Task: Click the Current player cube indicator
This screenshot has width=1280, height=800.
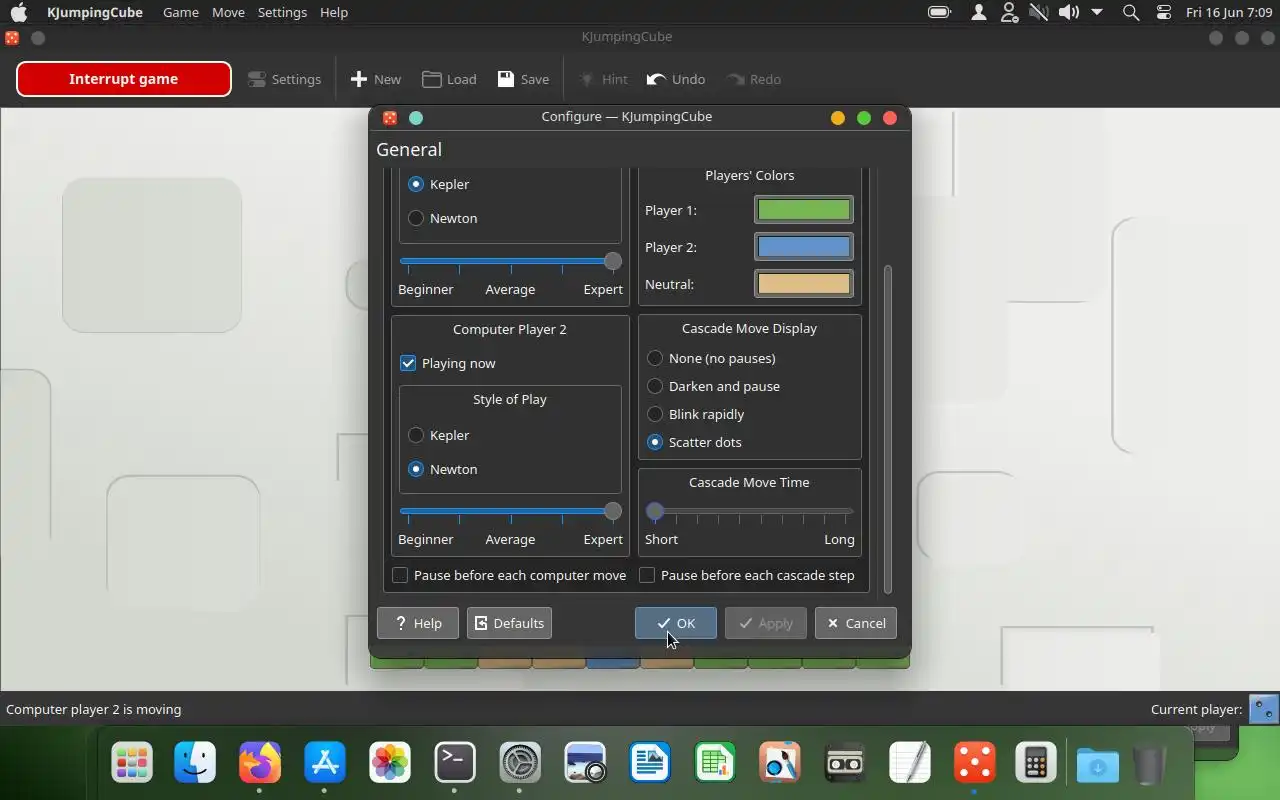Action: [x=1264, y=709]
